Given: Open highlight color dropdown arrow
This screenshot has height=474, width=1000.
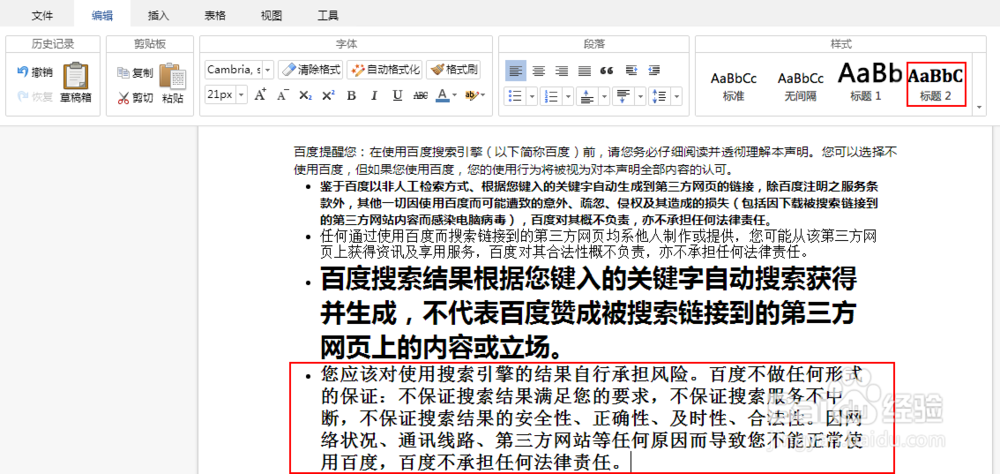Looking at the screenshot, I should pos(483,95).
